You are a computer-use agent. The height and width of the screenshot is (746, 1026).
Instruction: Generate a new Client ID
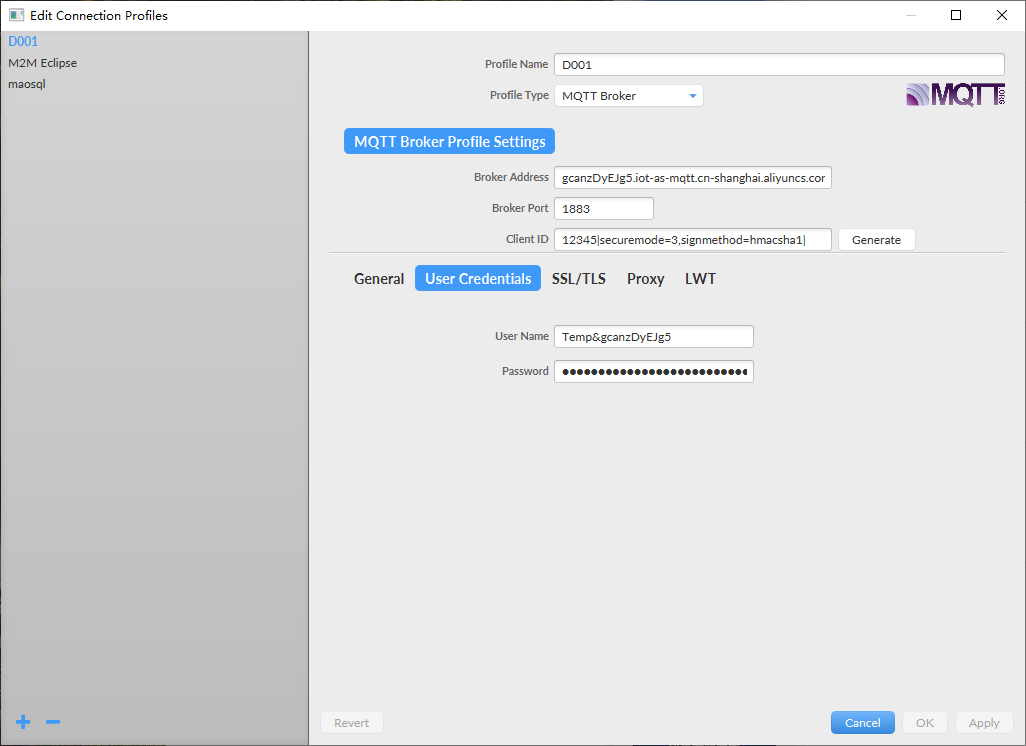coord(876,240)
